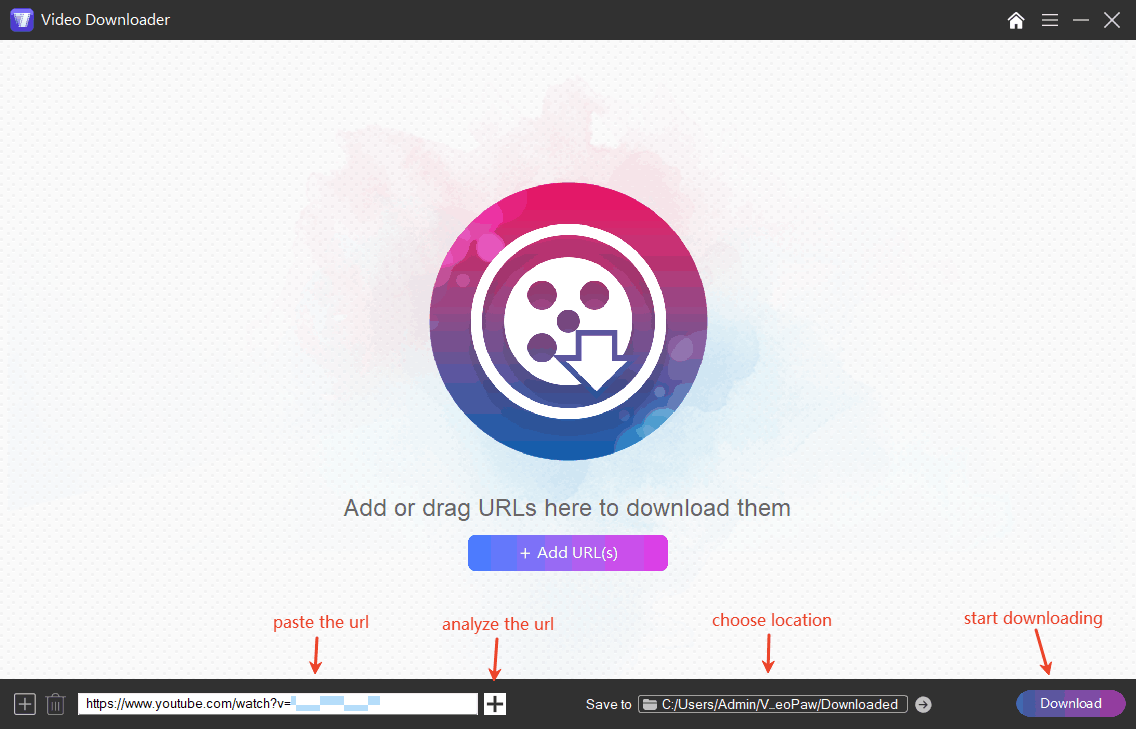The height and width of the screenshot is (729, 1136).
Task: Analyze the URL with white plus button
Action: click(x=495, y=704)
